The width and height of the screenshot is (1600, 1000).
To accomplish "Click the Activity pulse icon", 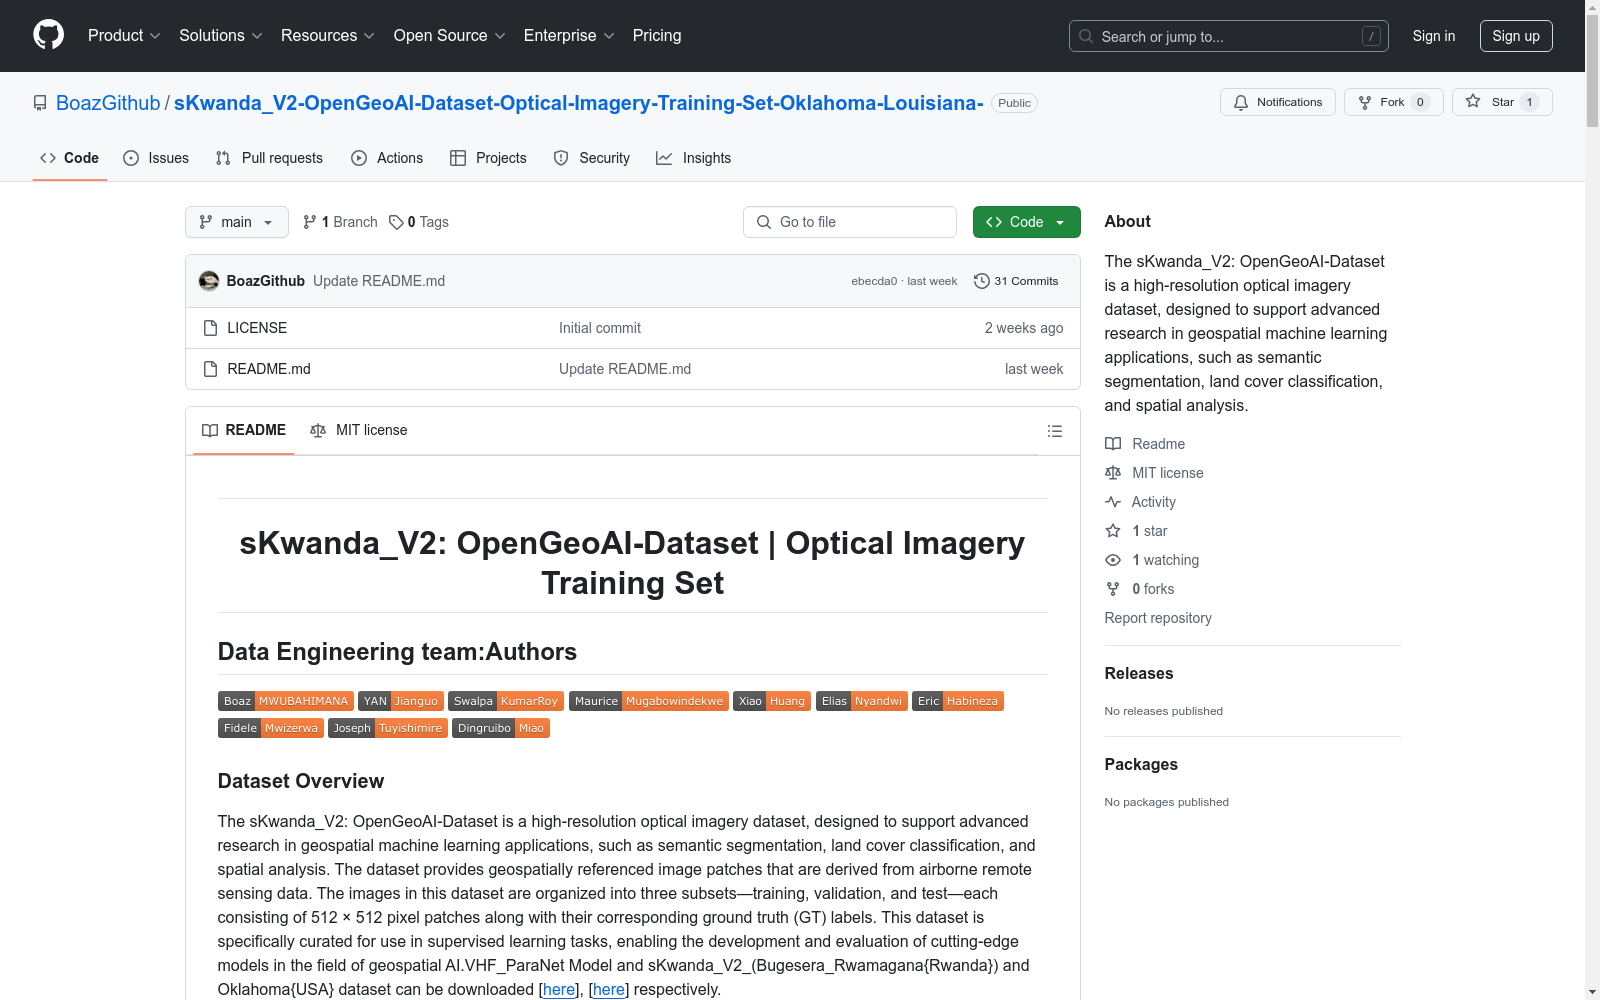I will point(1113,502).
